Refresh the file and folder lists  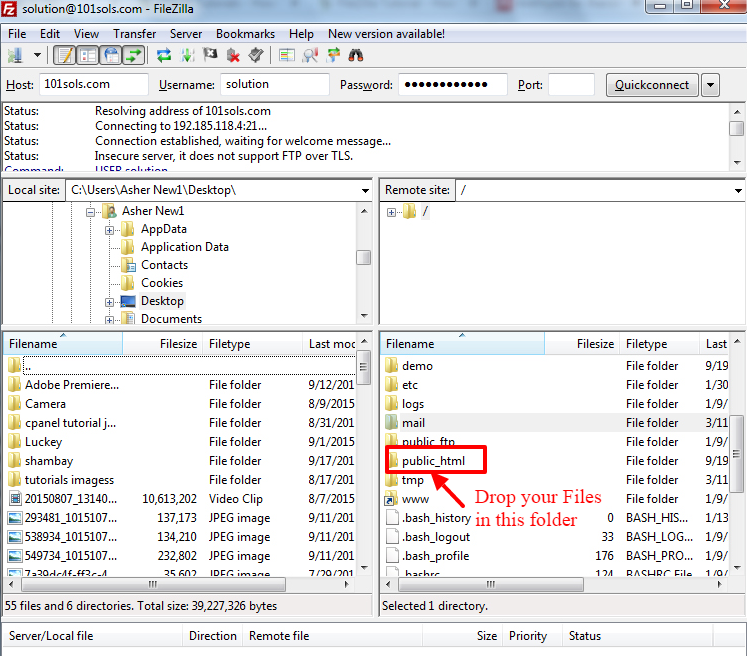(164, 55)
